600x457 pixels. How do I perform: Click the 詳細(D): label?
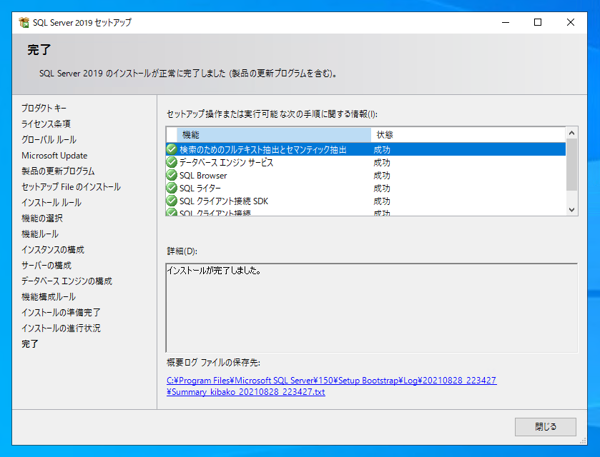(182, 251)
